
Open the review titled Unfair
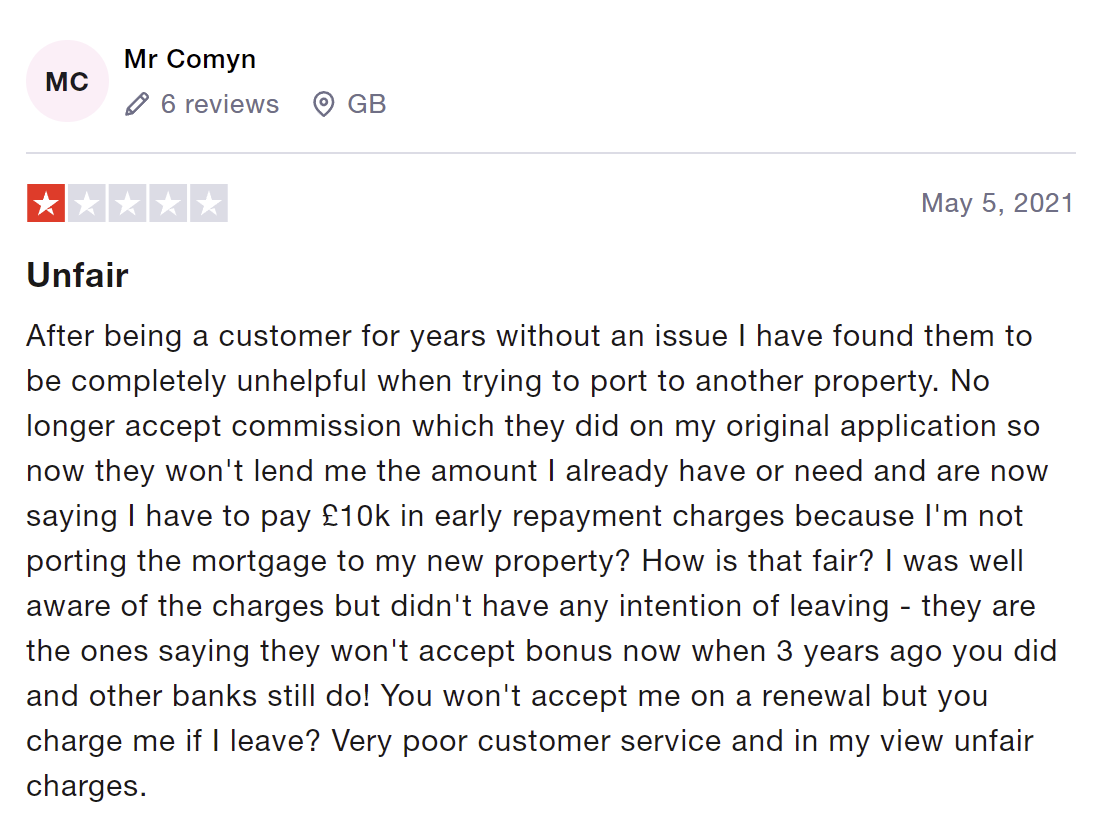78,275
